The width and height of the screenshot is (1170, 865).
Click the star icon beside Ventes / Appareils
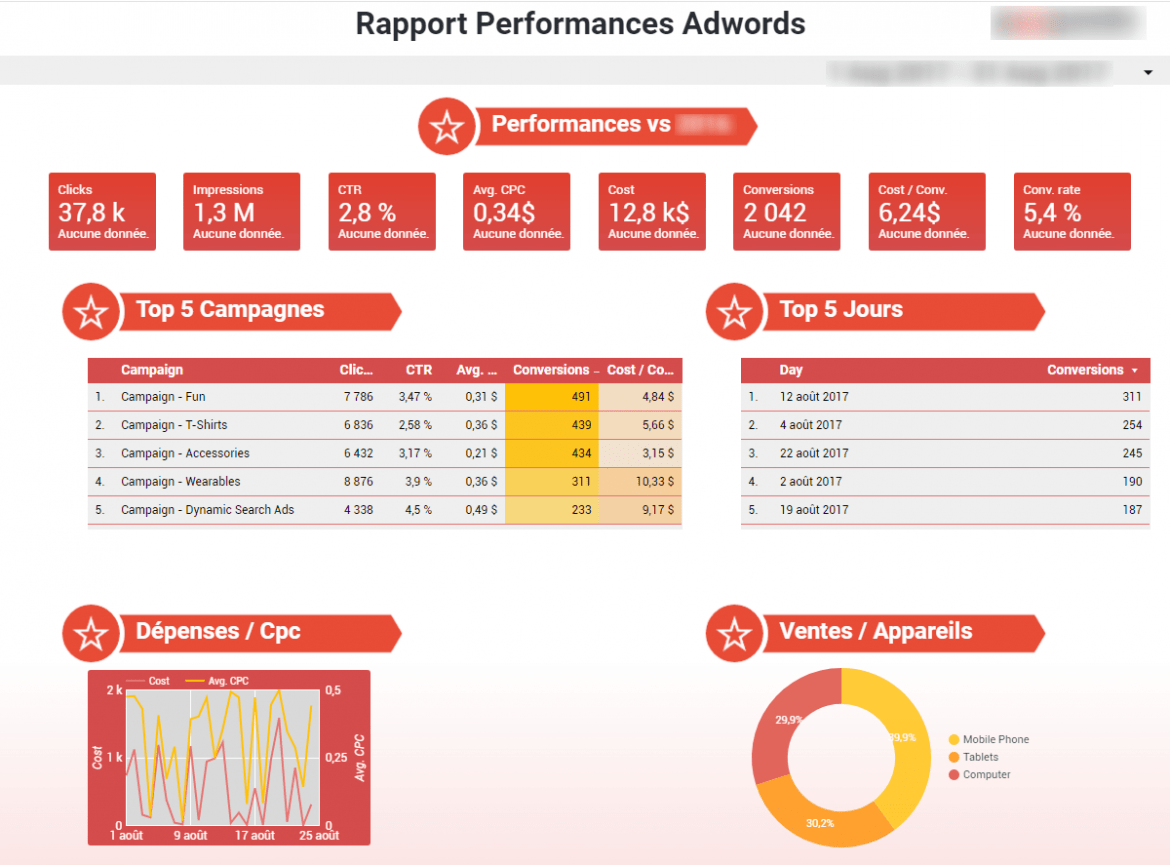(734, 634)
